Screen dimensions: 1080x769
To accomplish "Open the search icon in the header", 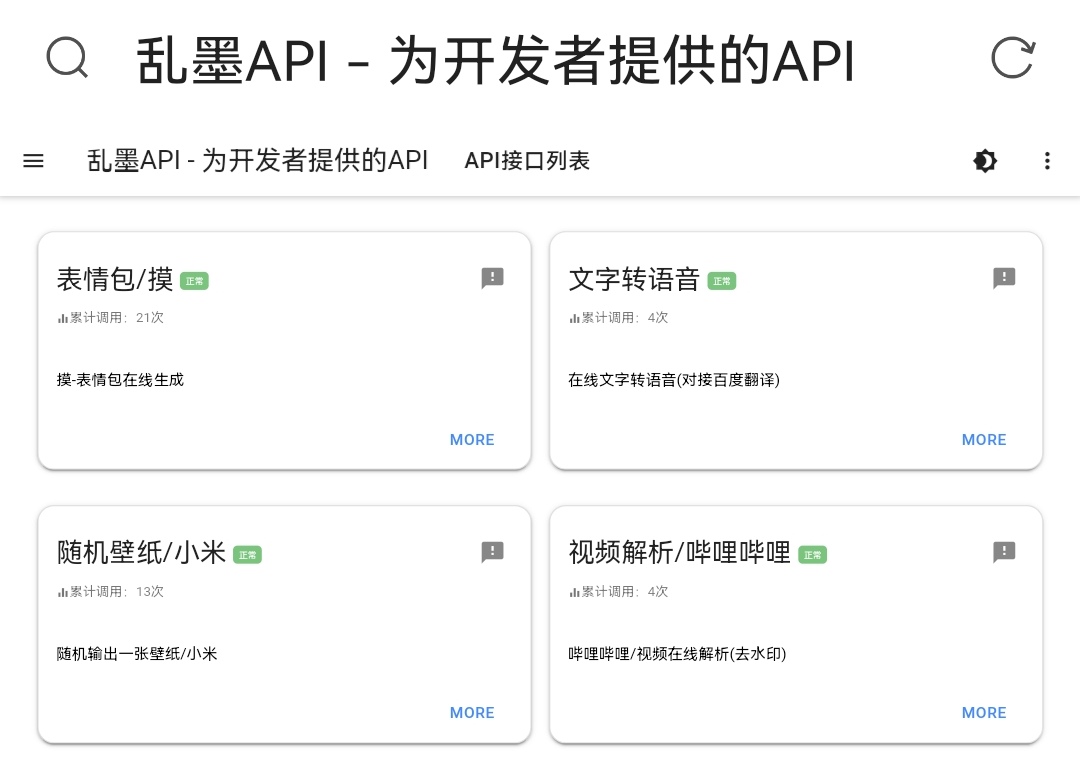I will pyautogui.click(x=66, y=58).
